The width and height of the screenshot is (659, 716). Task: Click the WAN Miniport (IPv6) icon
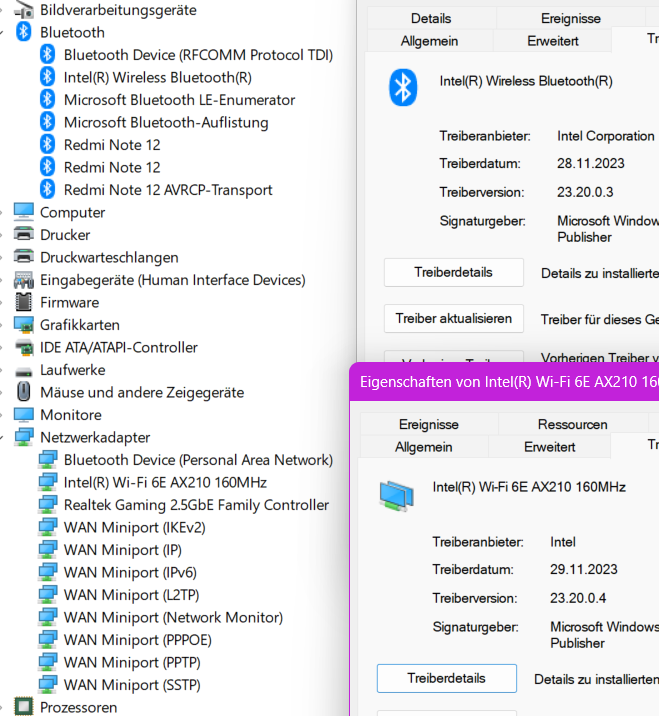pyautogui.click(x=47, y=572)
